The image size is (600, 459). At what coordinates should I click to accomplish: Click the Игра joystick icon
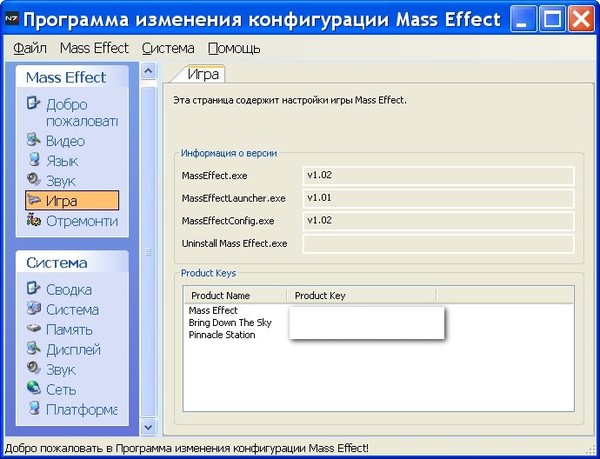point(34,200)
